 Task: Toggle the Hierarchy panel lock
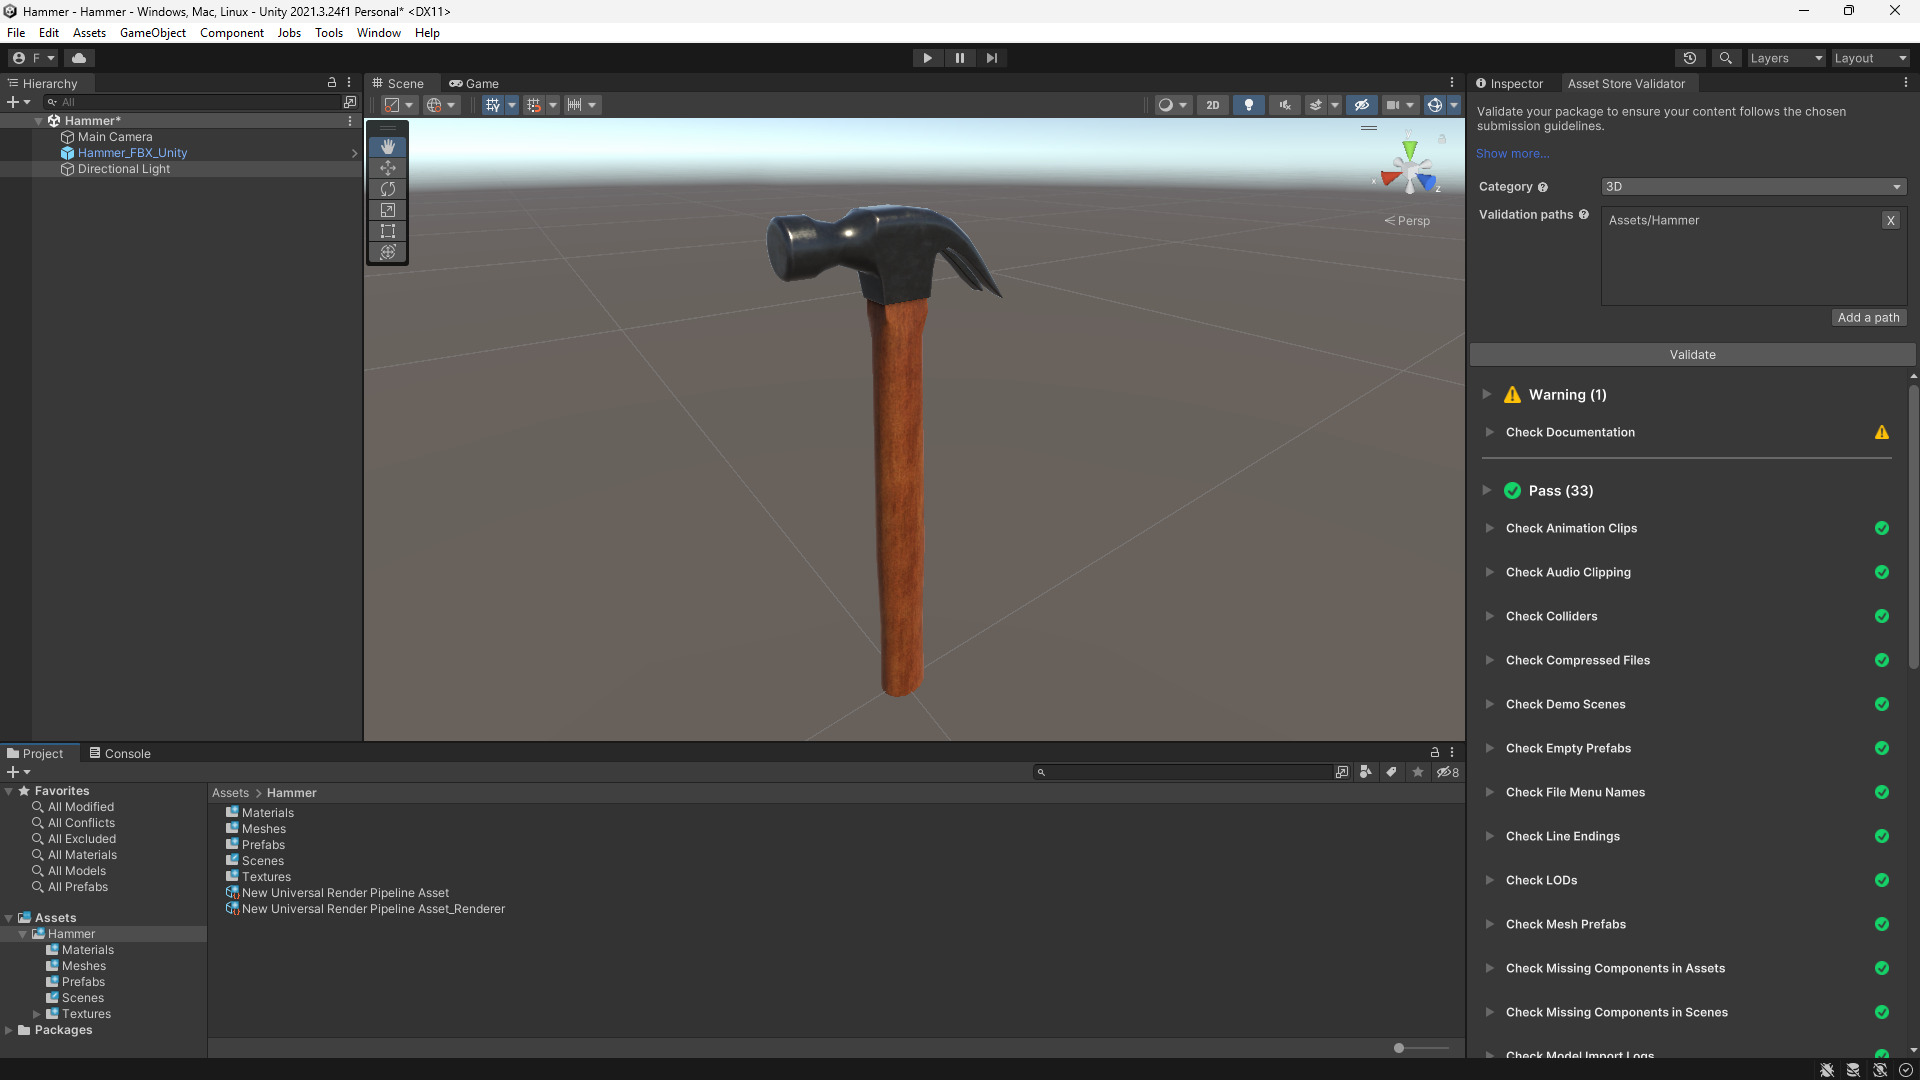(332, 83)
